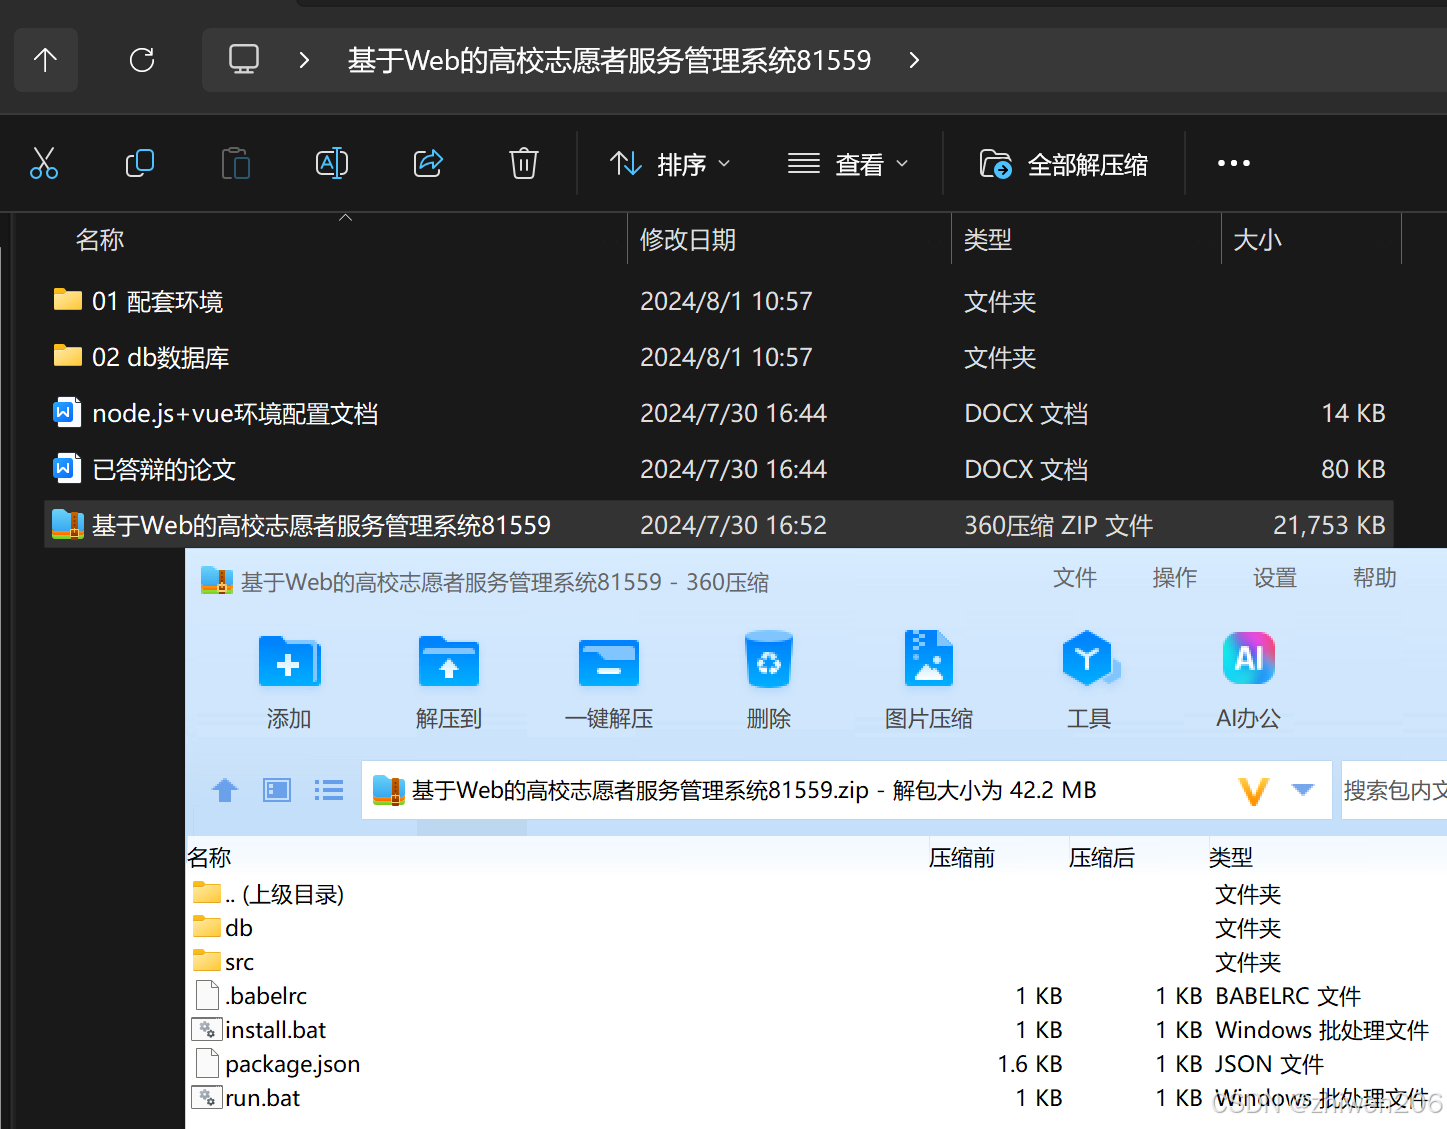The height and width of the screenshot is (1129, 1447).
Task: Click the 工具 tools icon in 360压缩
Action: point(1088,680)
